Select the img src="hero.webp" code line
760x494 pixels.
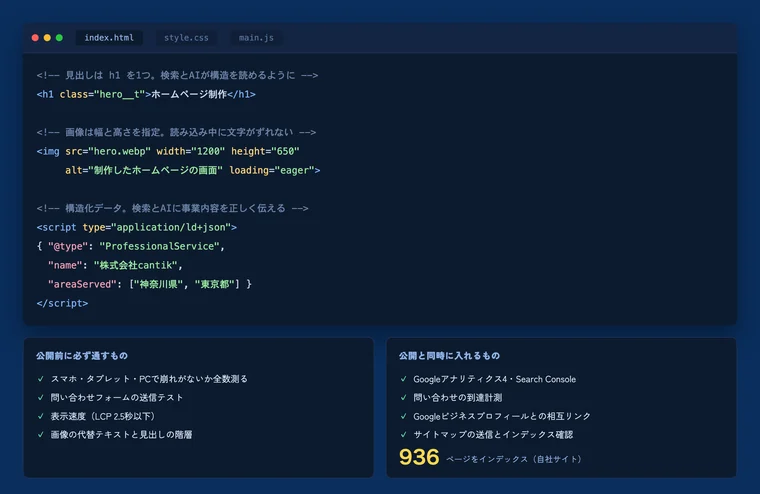pos(168,151)
